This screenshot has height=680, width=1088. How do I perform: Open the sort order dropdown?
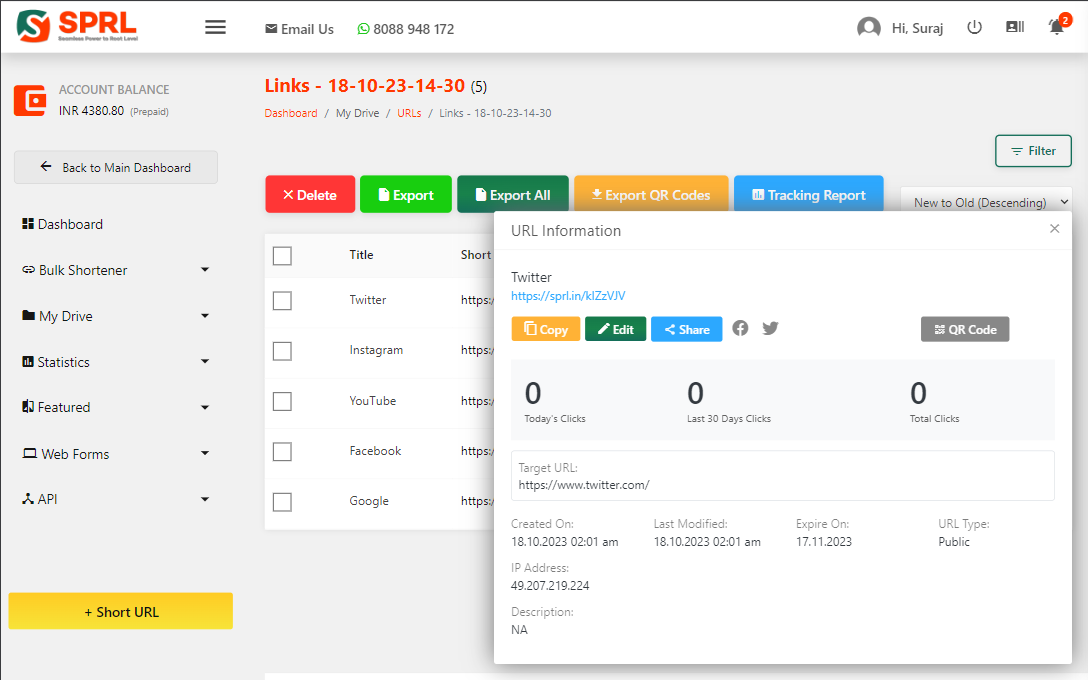985,202
